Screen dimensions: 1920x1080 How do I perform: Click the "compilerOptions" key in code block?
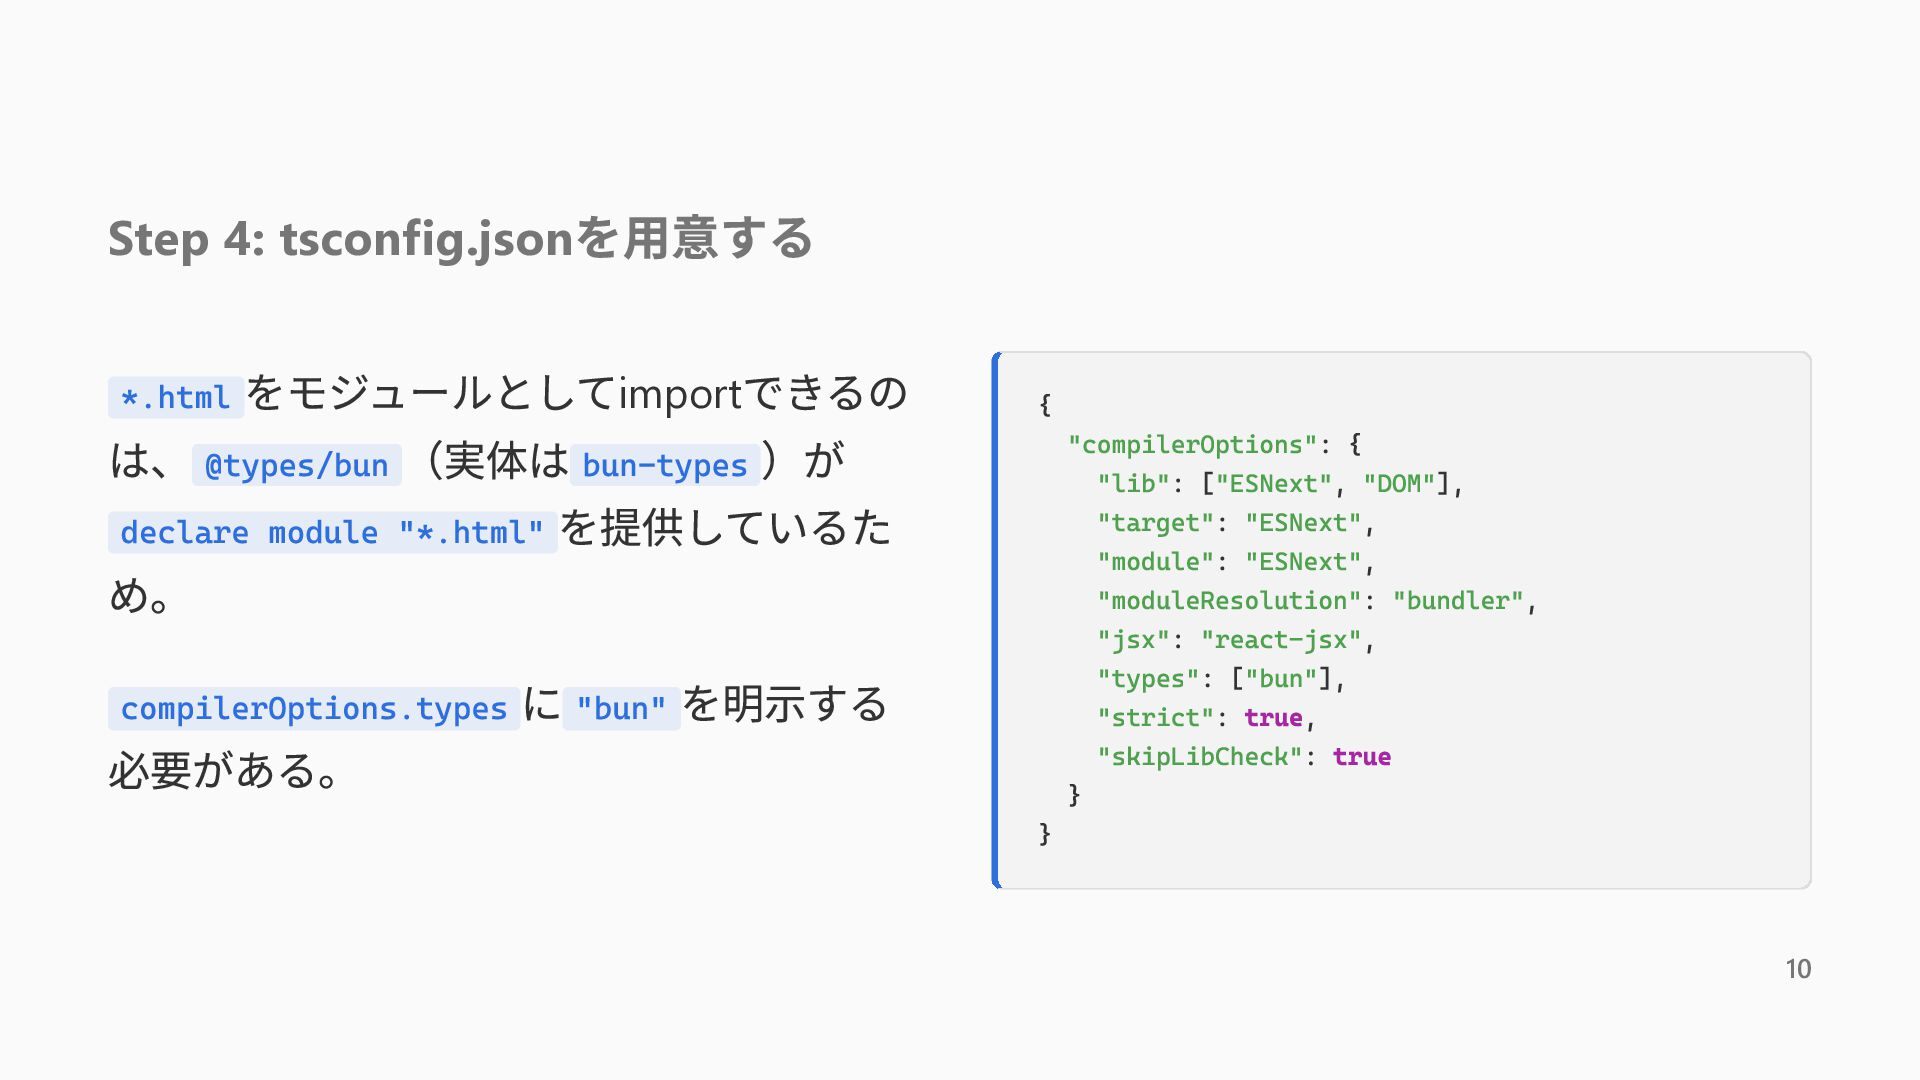pos(1192,445)
